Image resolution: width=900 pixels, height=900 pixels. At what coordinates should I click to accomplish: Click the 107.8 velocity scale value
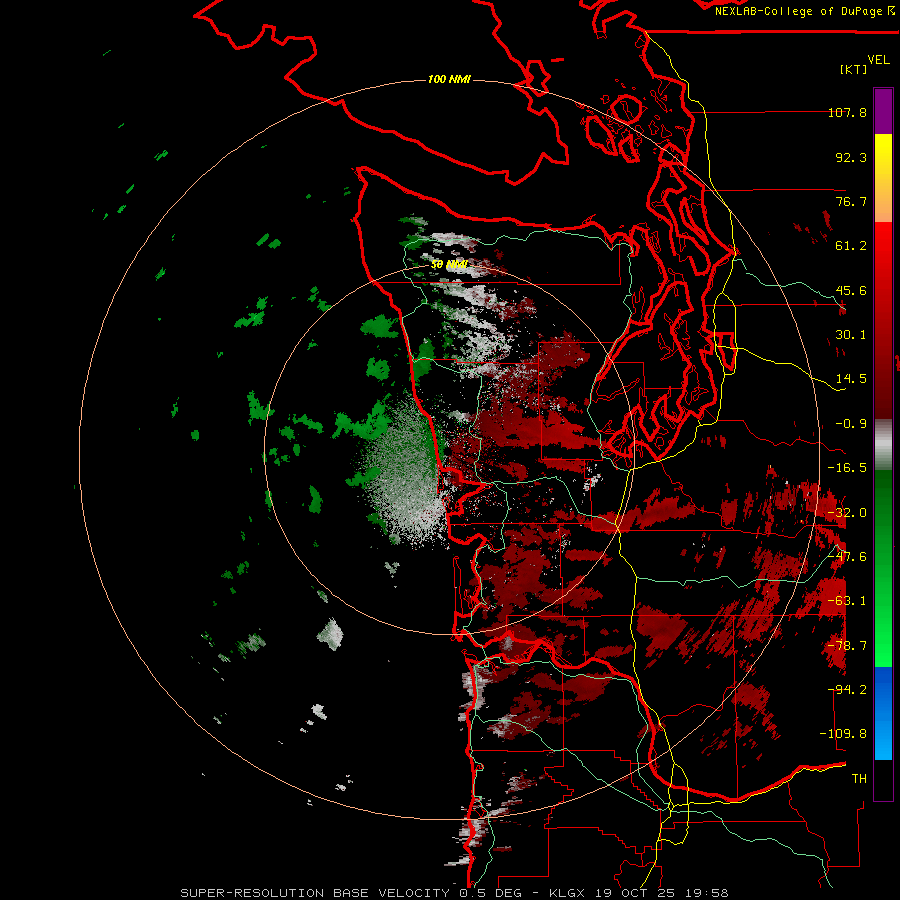coord(847,112)
